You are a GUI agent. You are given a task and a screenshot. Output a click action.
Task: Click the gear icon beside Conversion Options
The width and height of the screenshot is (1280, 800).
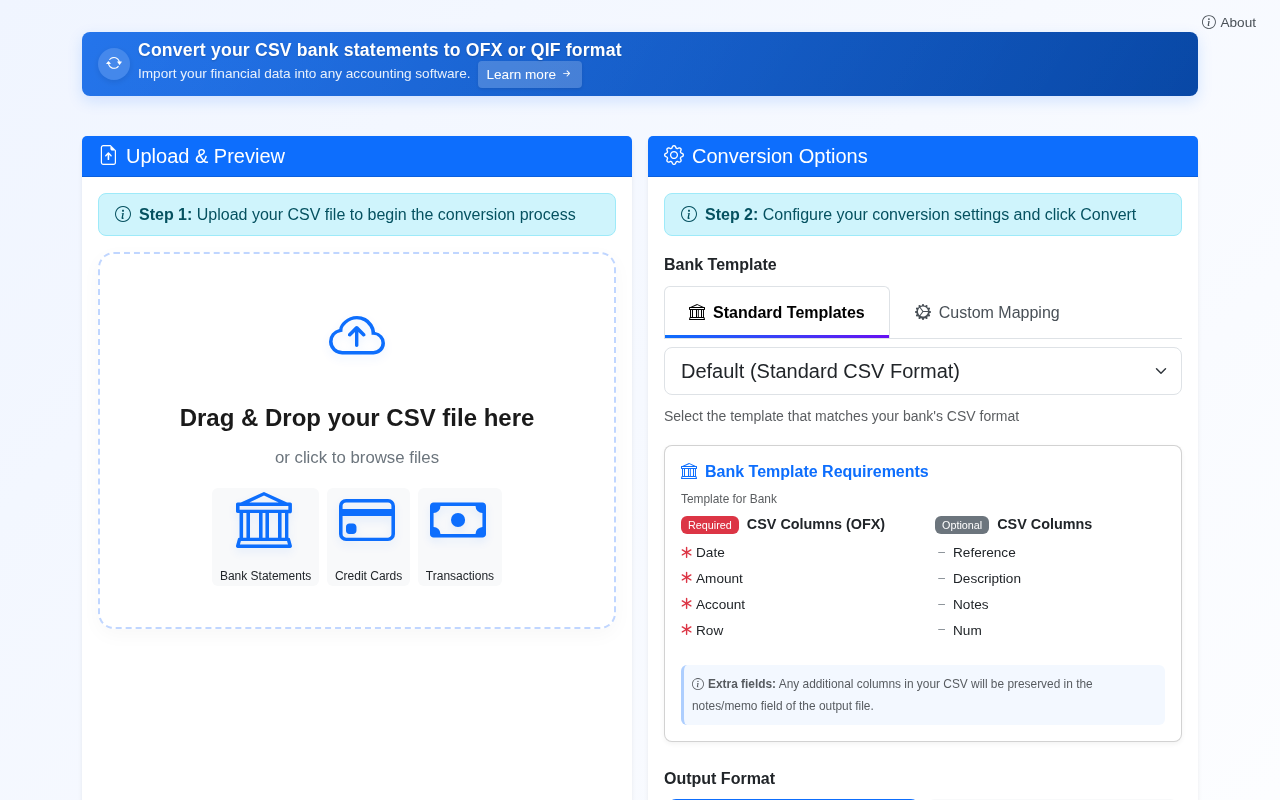[674, 155]
